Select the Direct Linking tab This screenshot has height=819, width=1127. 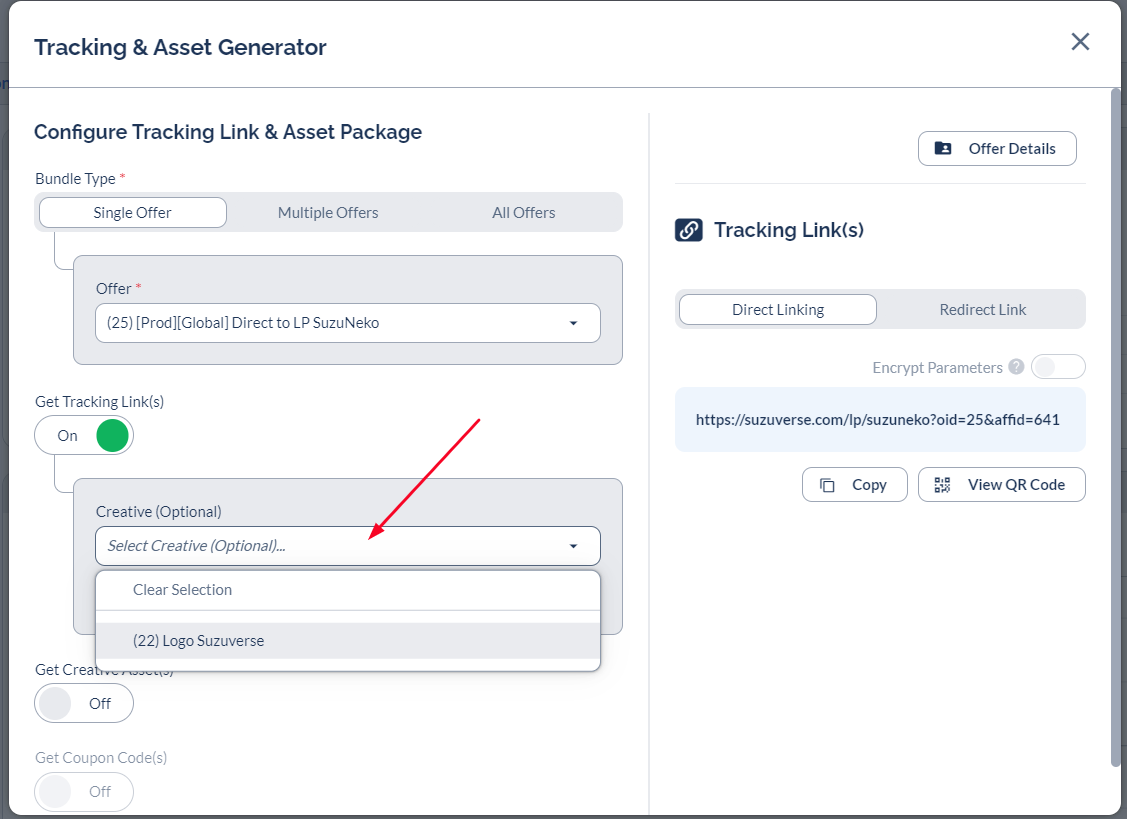[x=778, y=310]
